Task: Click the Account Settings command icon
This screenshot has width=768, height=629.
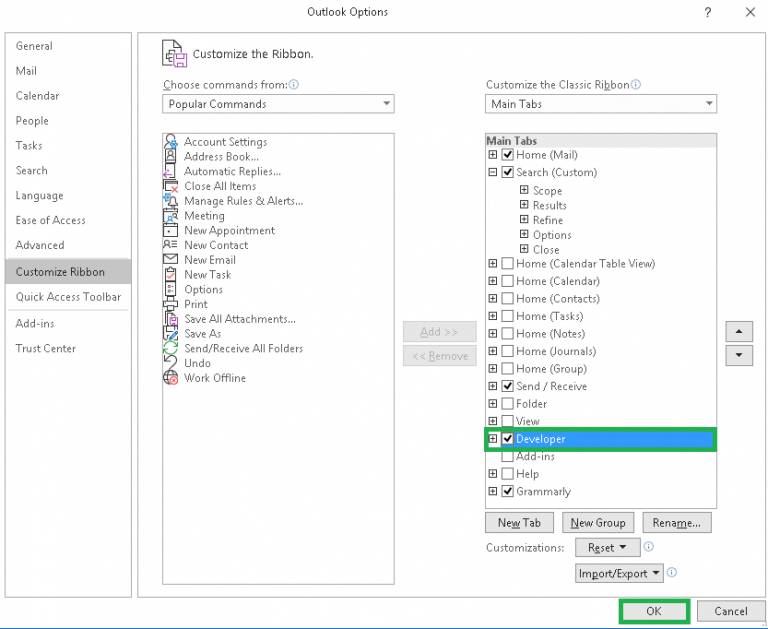Action: click(x=170, y=142)
